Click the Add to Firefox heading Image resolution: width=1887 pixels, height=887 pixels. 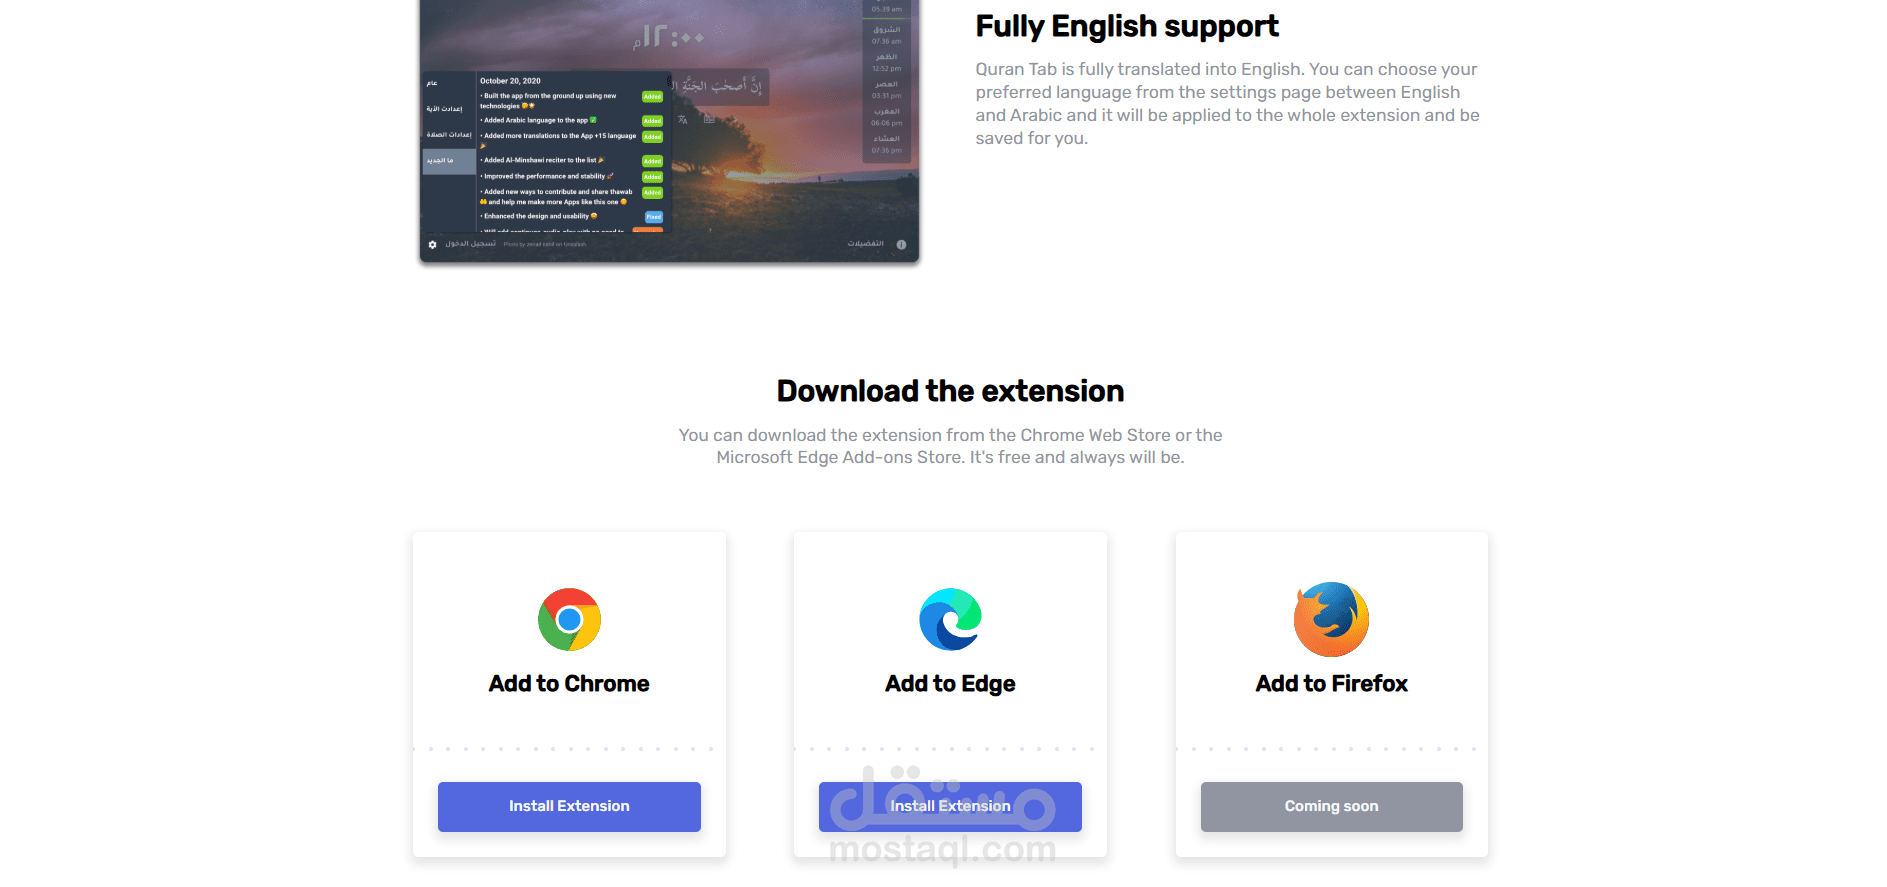[1331, 684]
